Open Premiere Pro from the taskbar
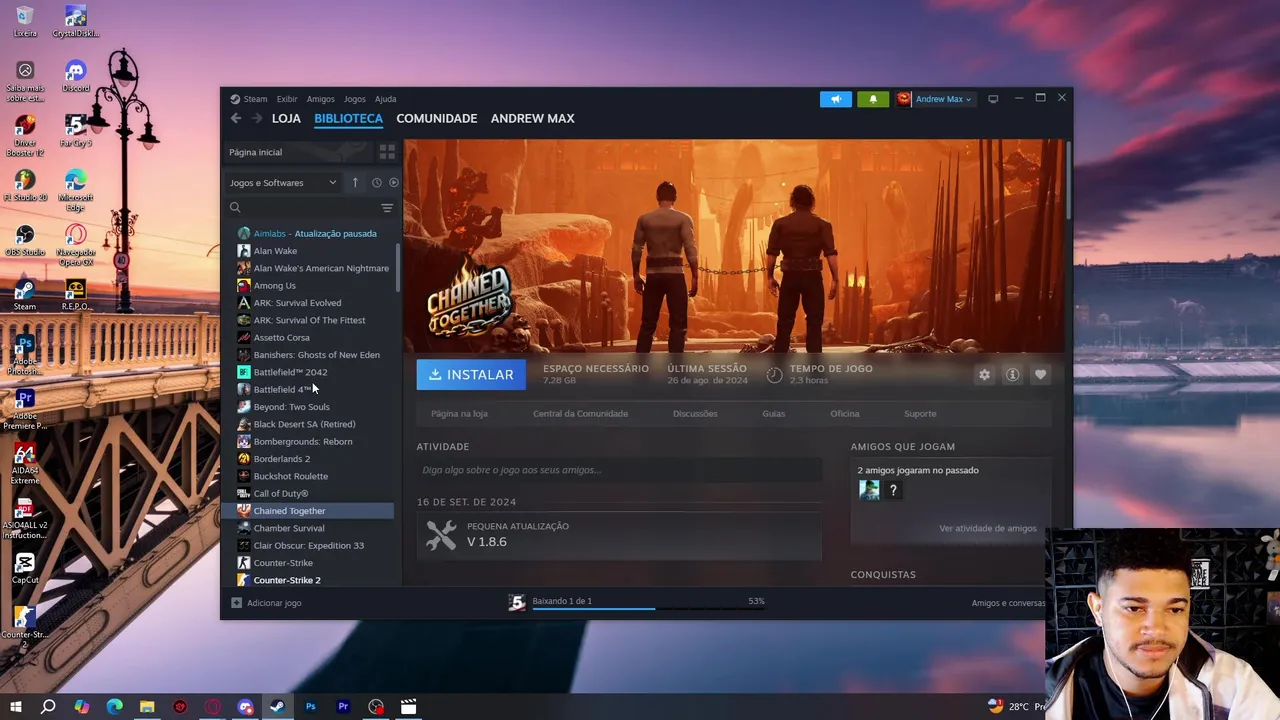The height and width of the screenshot is (720, 1280). 343,707
